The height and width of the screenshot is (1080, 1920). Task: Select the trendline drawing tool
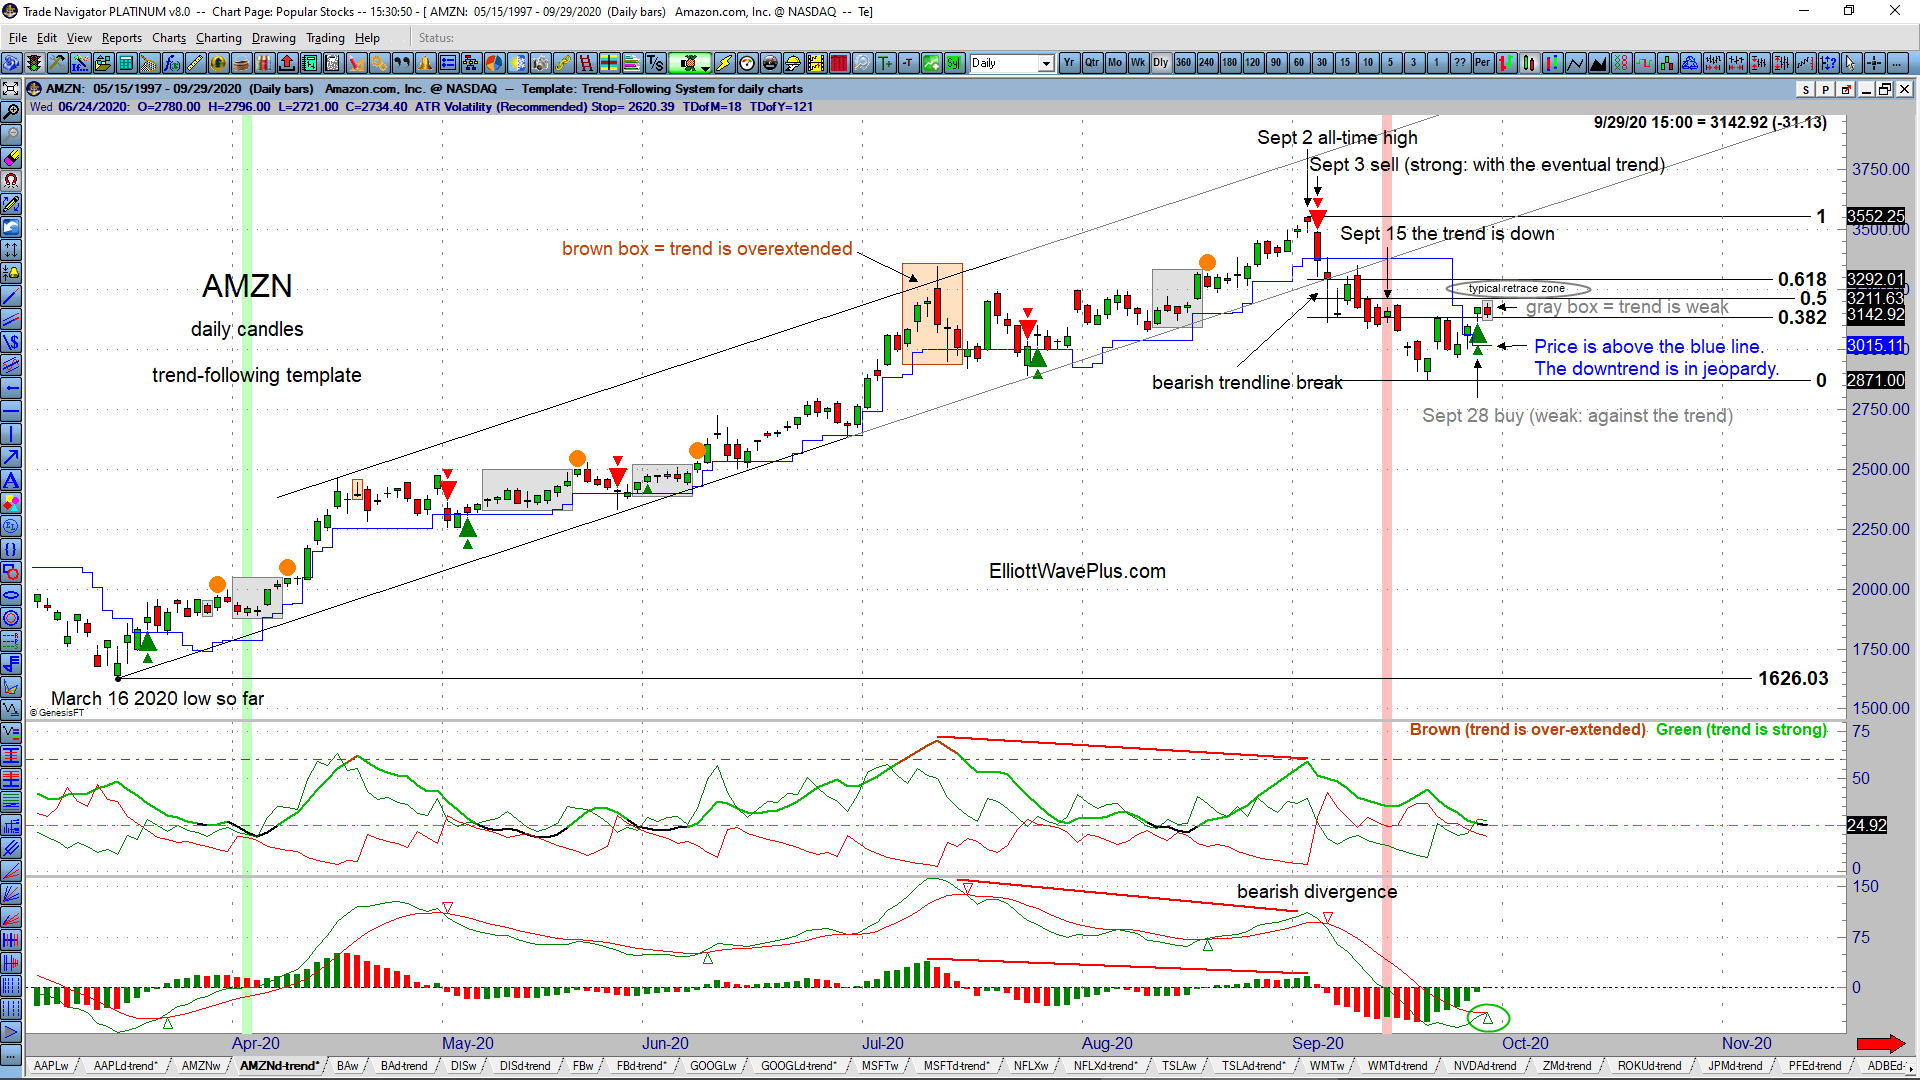click(12, 296)
